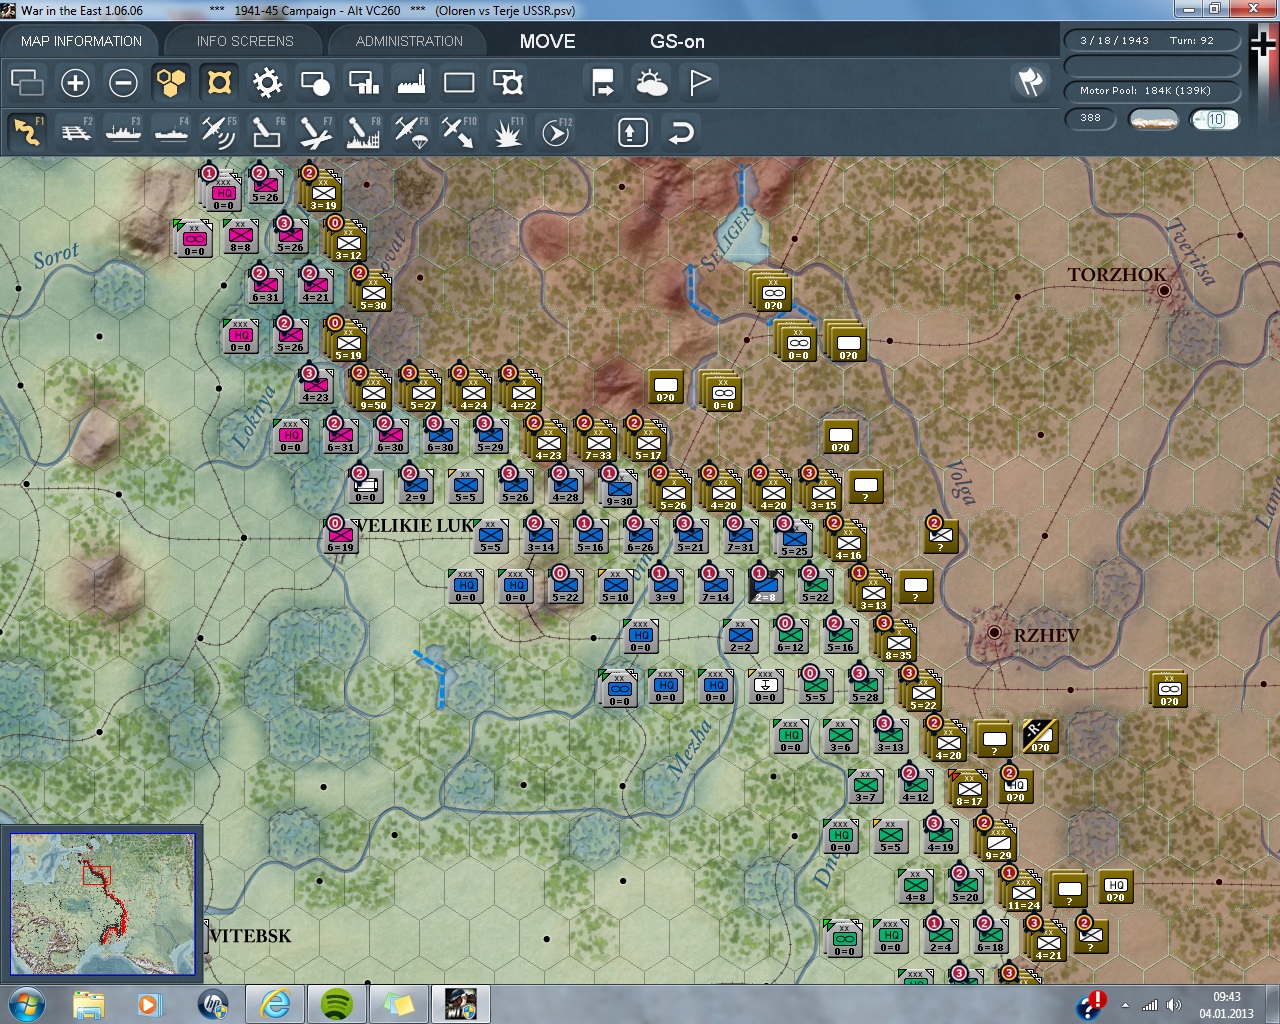Click the white gear-shaped map icon
This screenshot has height=1024, width=1280.
(x=267, y=82)
